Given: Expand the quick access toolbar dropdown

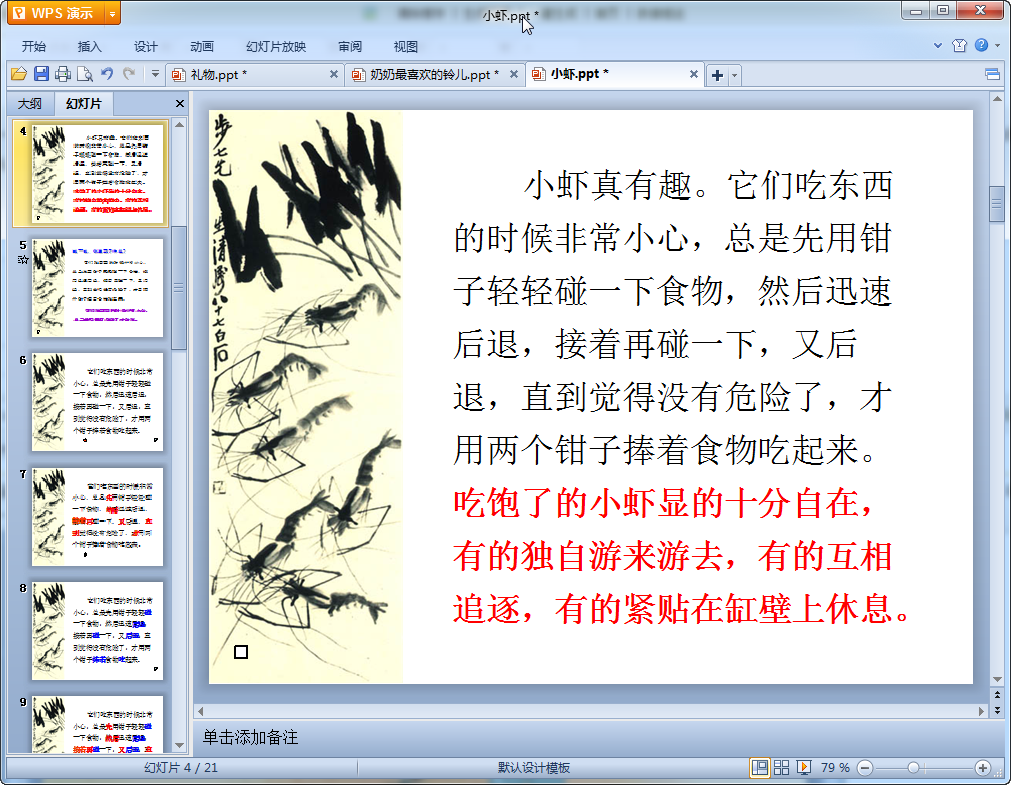Looking at the screenshot, I should (155, 74).
